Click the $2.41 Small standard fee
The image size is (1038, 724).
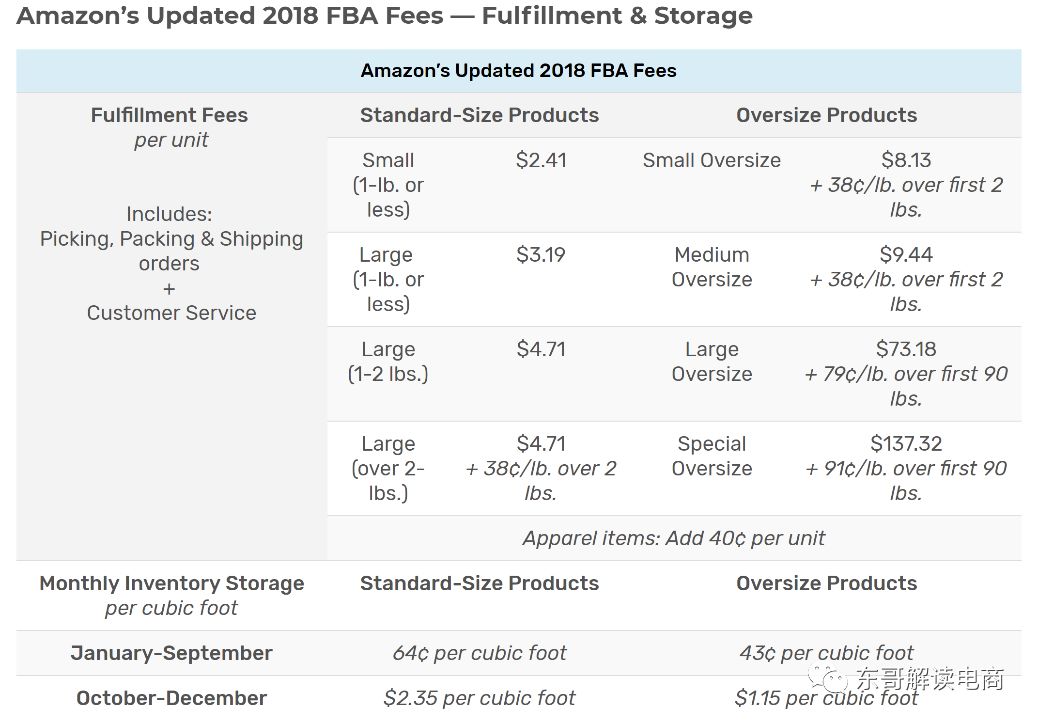click(541, 159)
